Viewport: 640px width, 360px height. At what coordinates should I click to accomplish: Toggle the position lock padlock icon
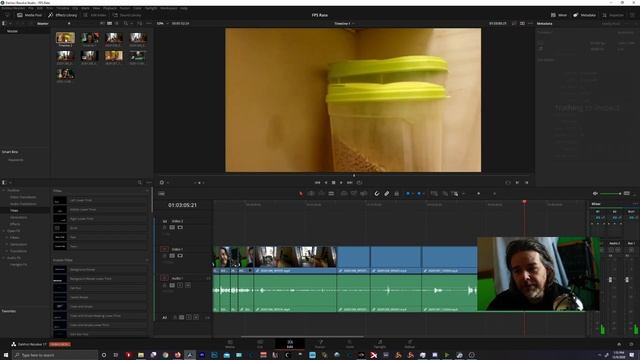coord(396,193)
